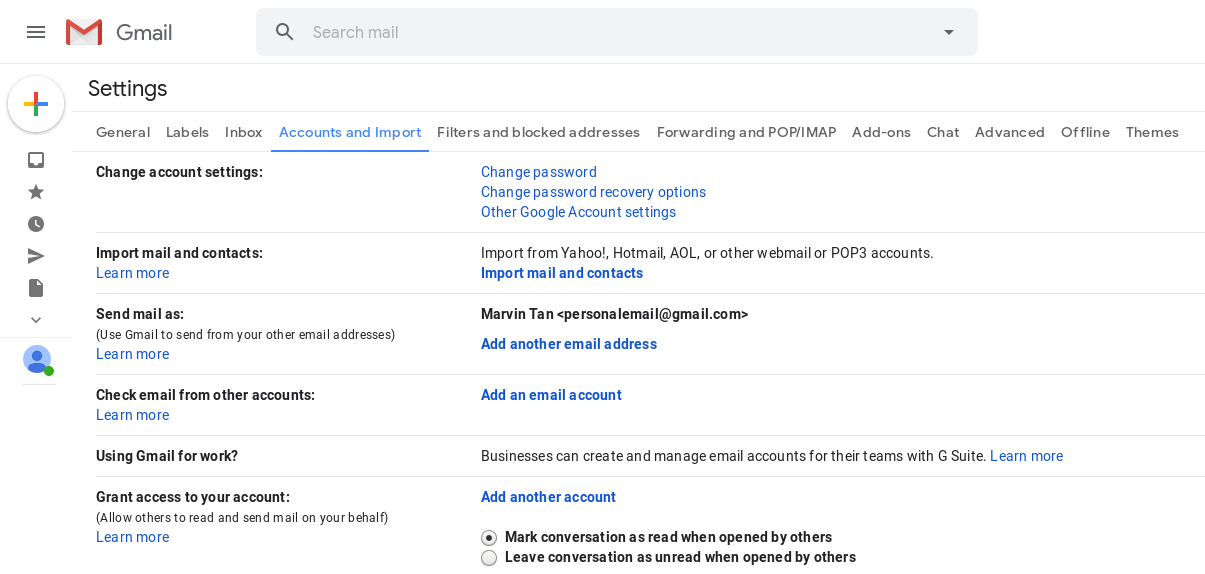Select Mark conversation as read option

(489, 538)
